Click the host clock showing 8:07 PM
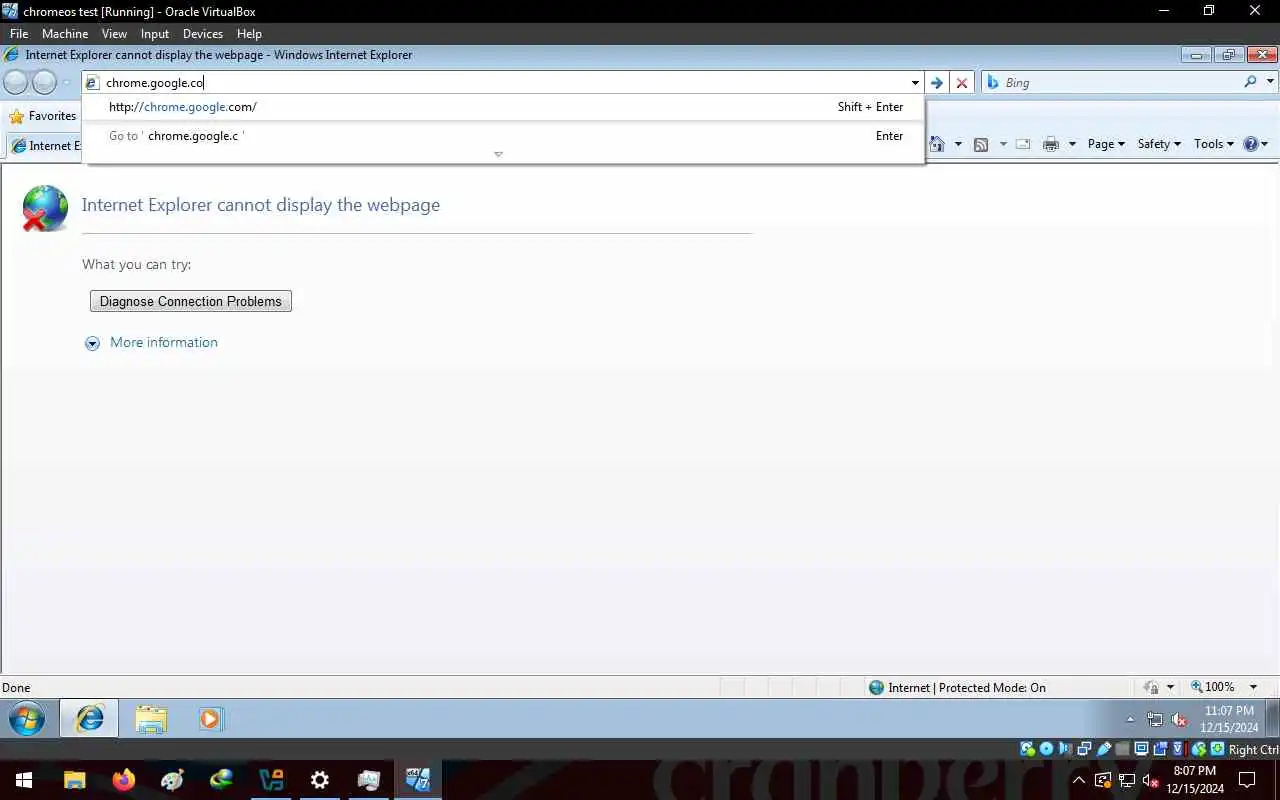The image size is (1280, 800). pyautogui.click(x=1194, y=780)
